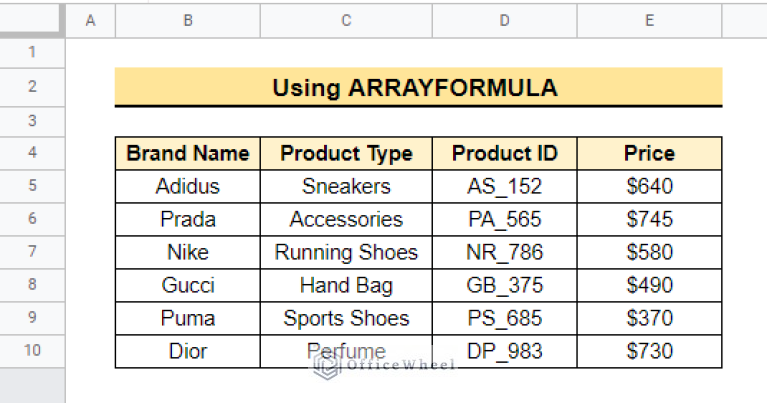
Task: Select the 'Product ID' header cell
Action: click(x=504, y=154)
